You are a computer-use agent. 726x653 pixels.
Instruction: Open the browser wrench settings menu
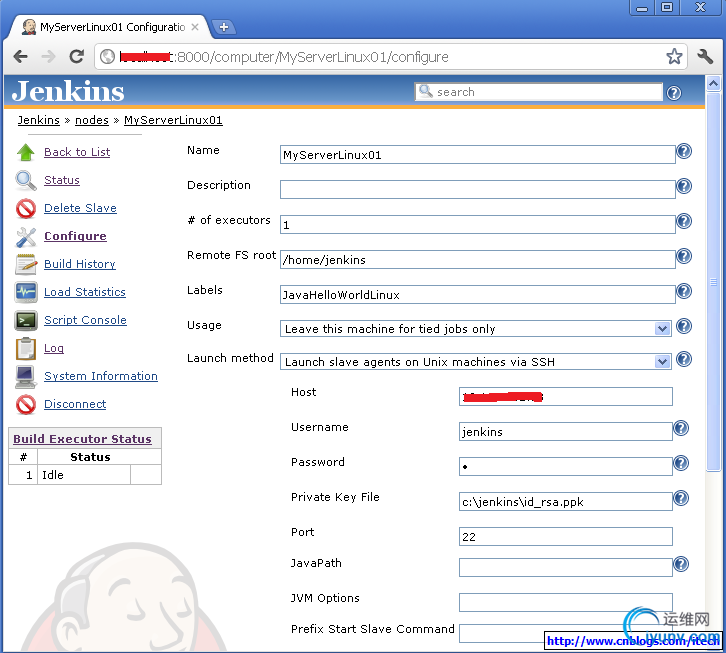[705, 57]
